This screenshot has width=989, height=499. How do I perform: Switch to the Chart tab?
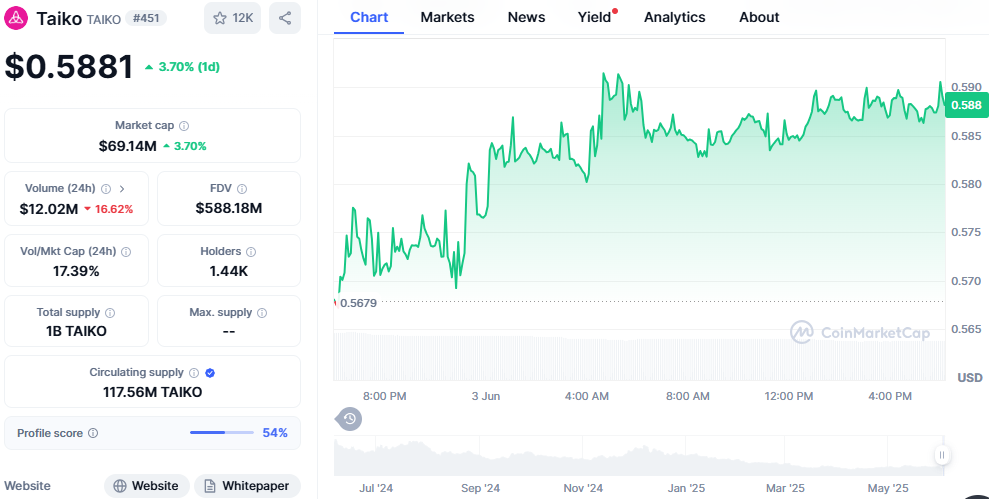point(369,17)
